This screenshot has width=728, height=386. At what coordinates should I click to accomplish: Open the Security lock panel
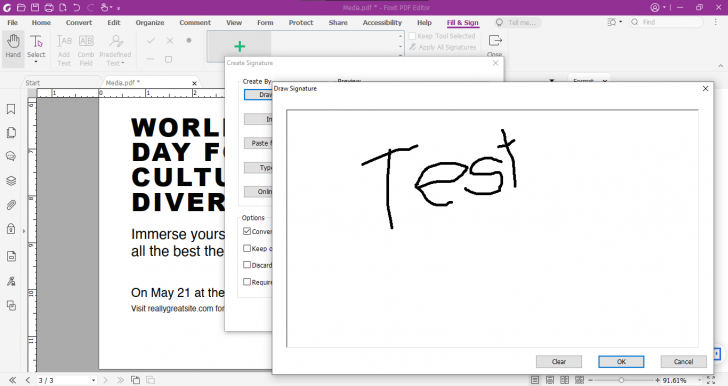[x=11, y=229]
